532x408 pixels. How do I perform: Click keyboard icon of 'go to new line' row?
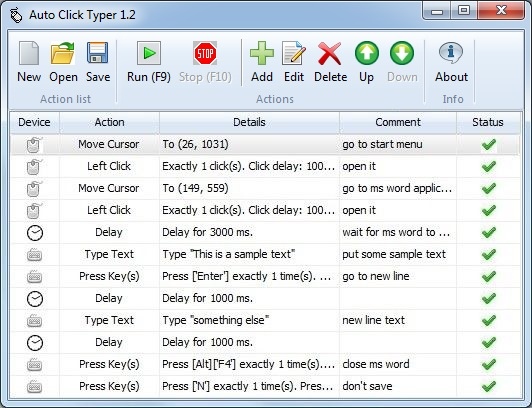coord(34,277)
